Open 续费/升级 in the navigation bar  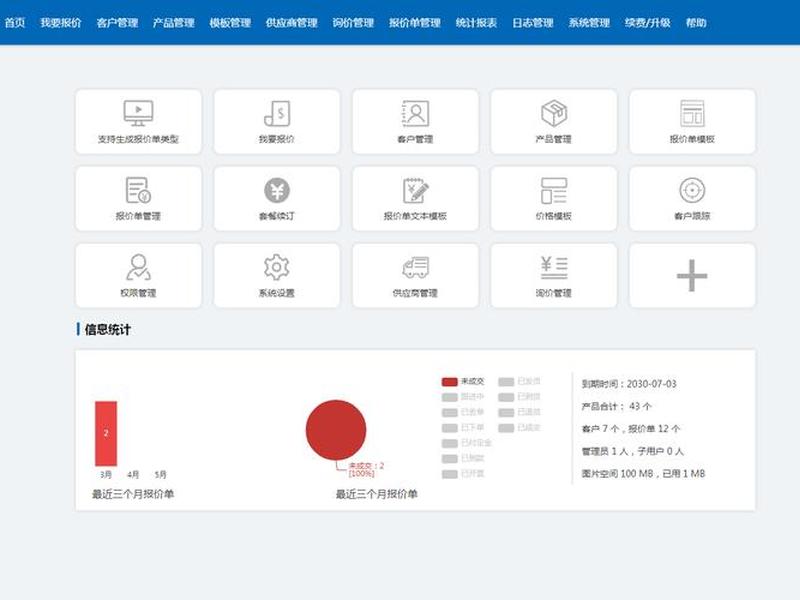(647, 23)
